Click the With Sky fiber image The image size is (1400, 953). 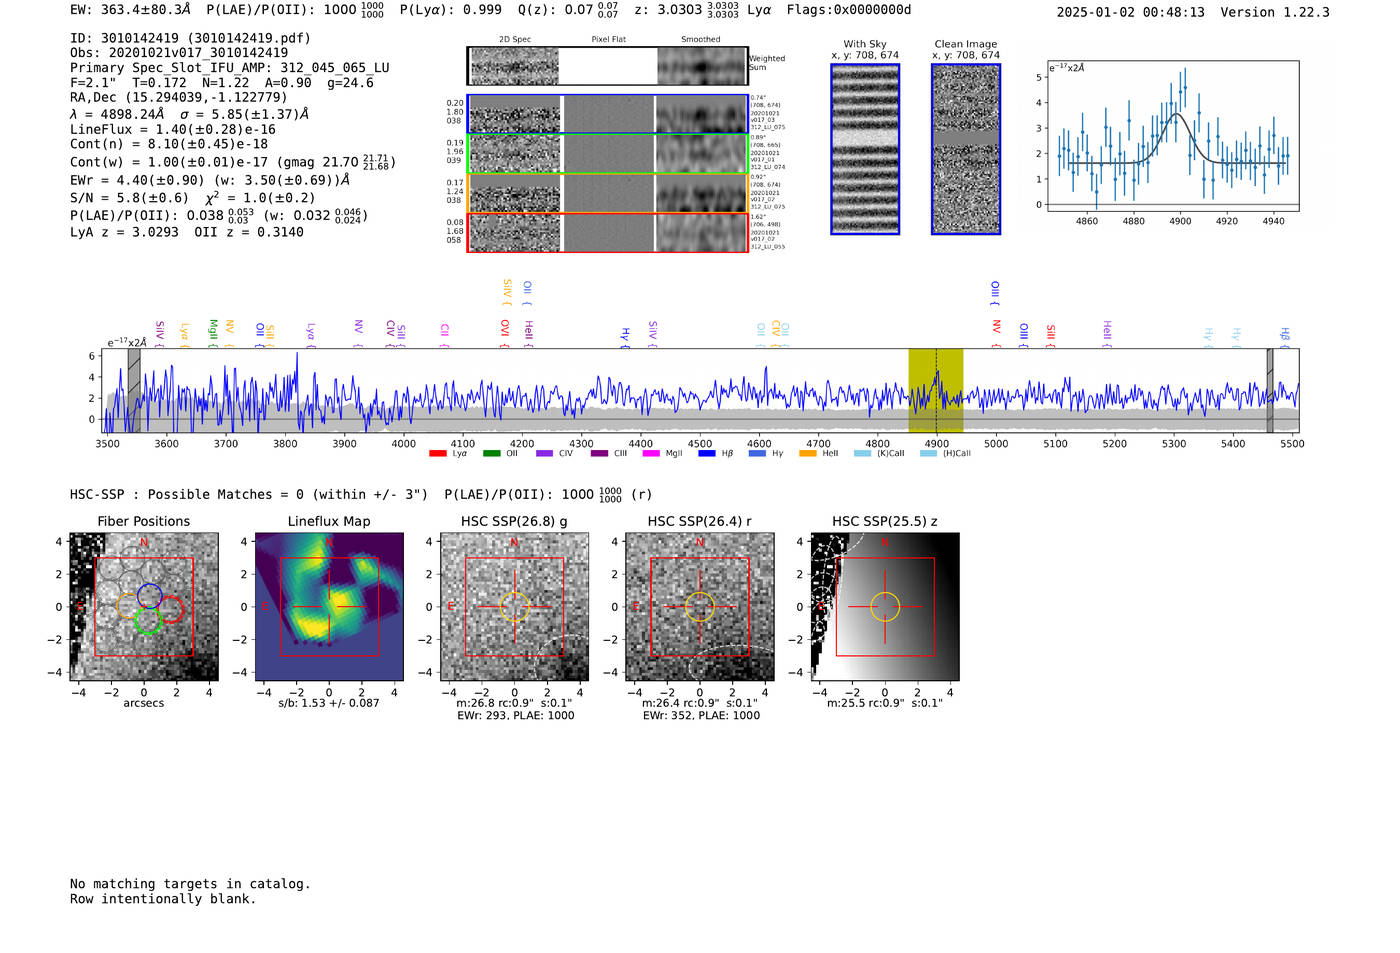click(865, 149)
